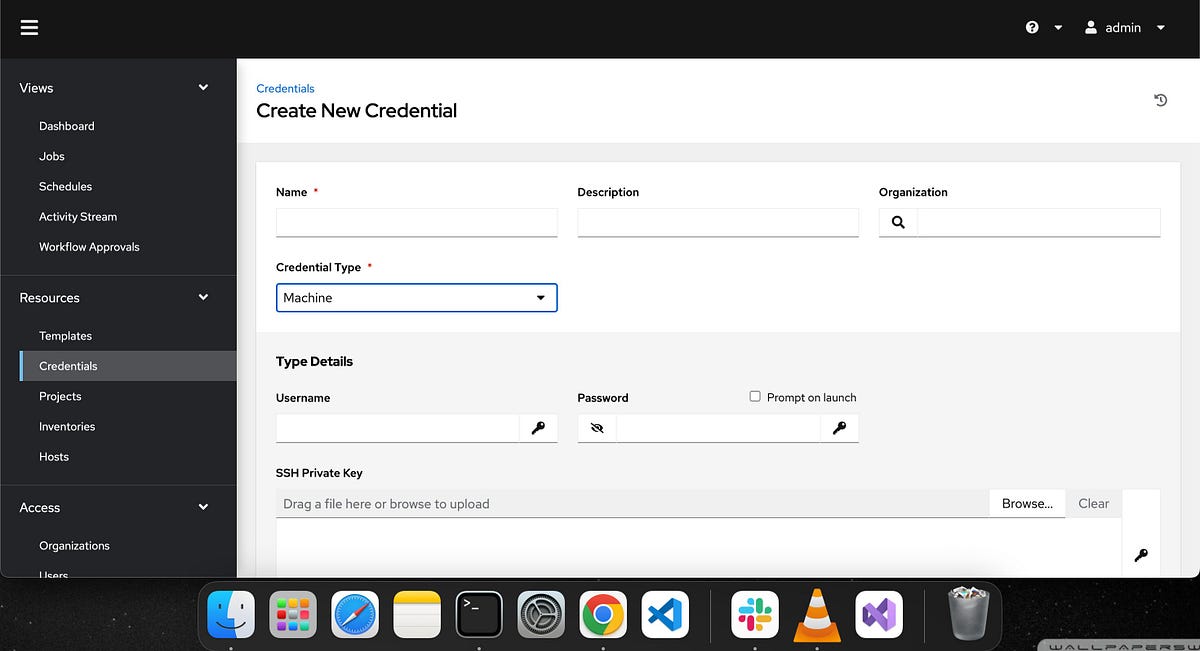Click the key icon next to SSH Private Key
Screen dimensions: 1200x651
point(1140,555)
